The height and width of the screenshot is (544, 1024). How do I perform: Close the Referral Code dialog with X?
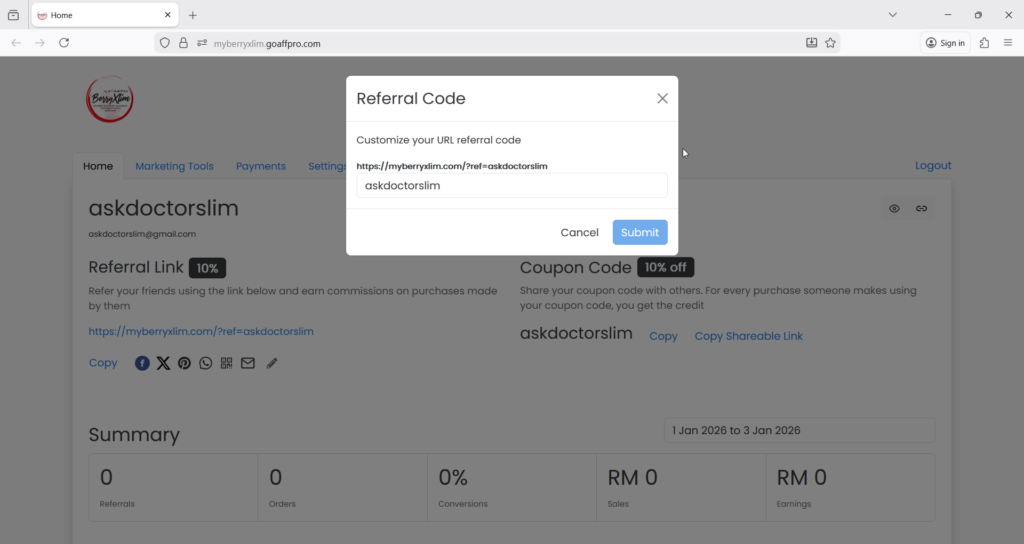[x=662, y=98]
